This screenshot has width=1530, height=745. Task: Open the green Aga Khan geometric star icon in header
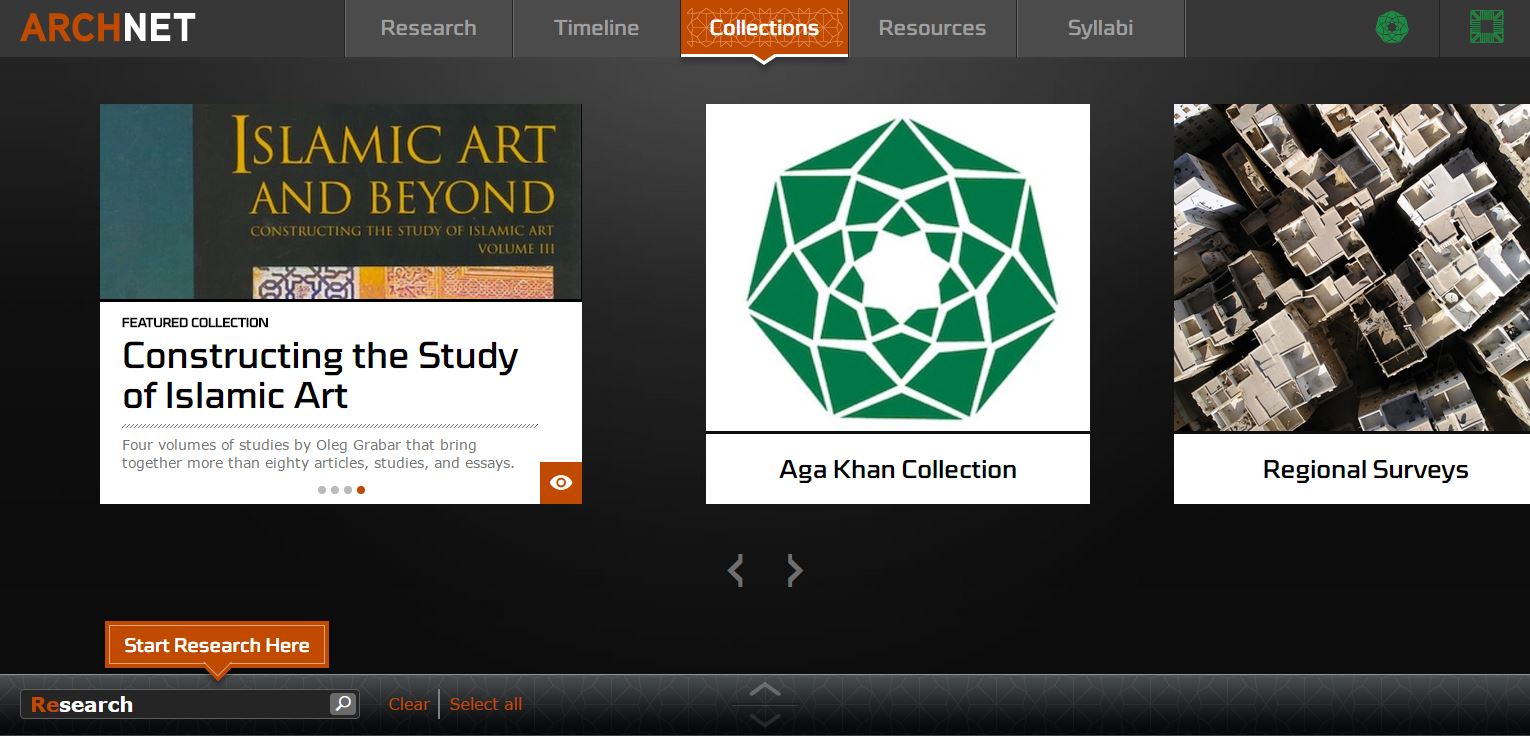point(1391,28)
